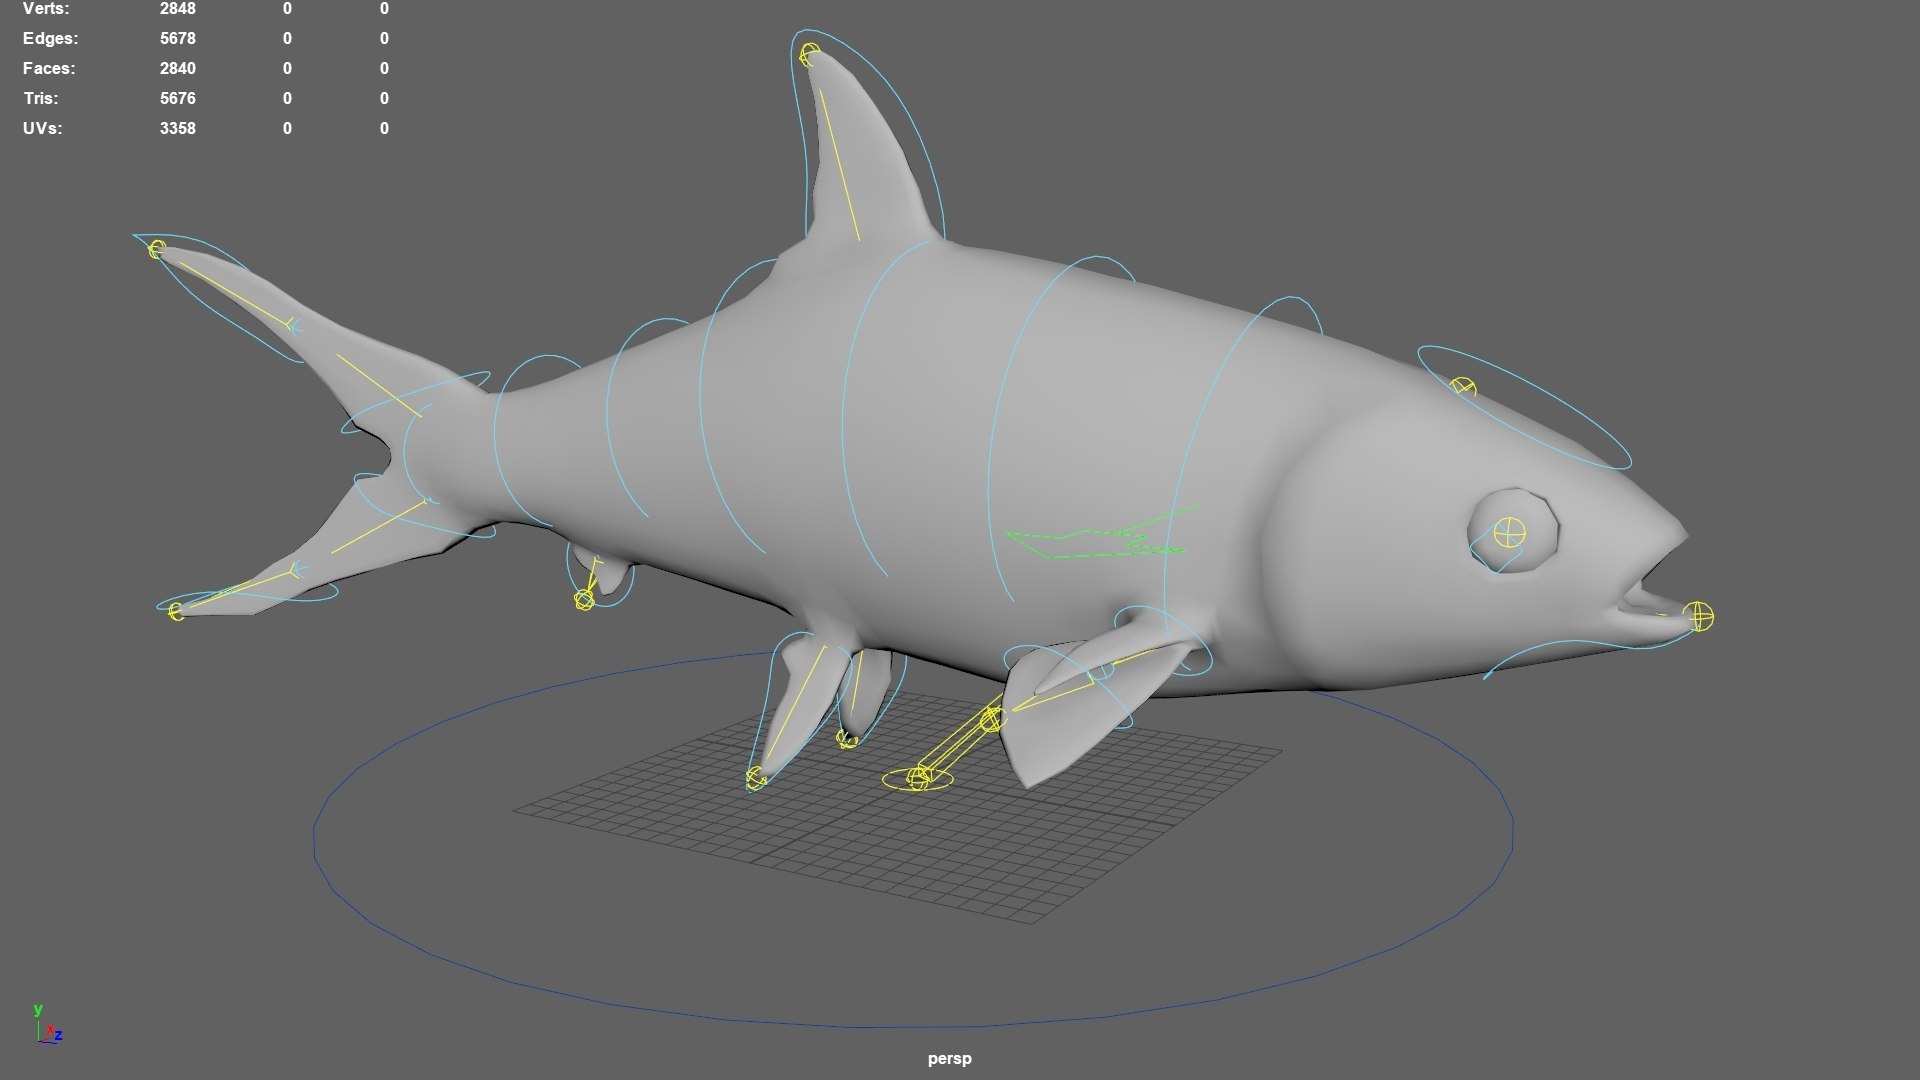Click the Edges: label in the HUD
Image resolution: width=1920 pixels, height=1080 pixels.
(x=50, y=38)
